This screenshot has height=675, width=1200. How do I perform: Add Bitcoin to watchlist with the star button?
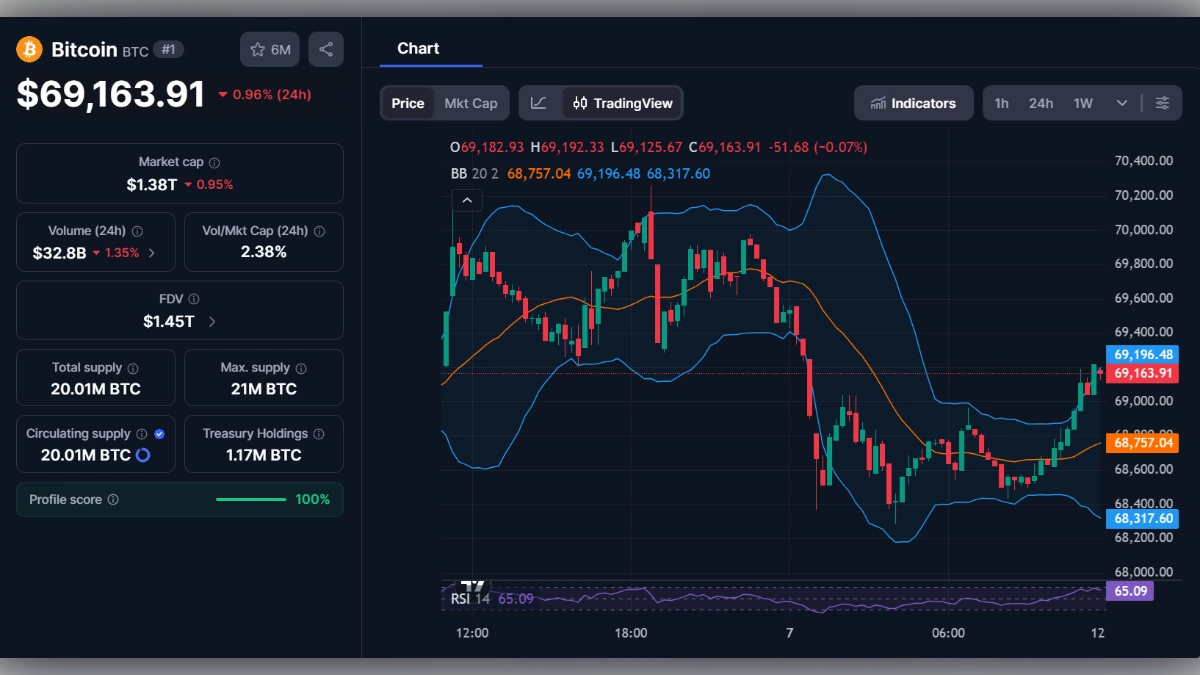[x=260, y=48]
